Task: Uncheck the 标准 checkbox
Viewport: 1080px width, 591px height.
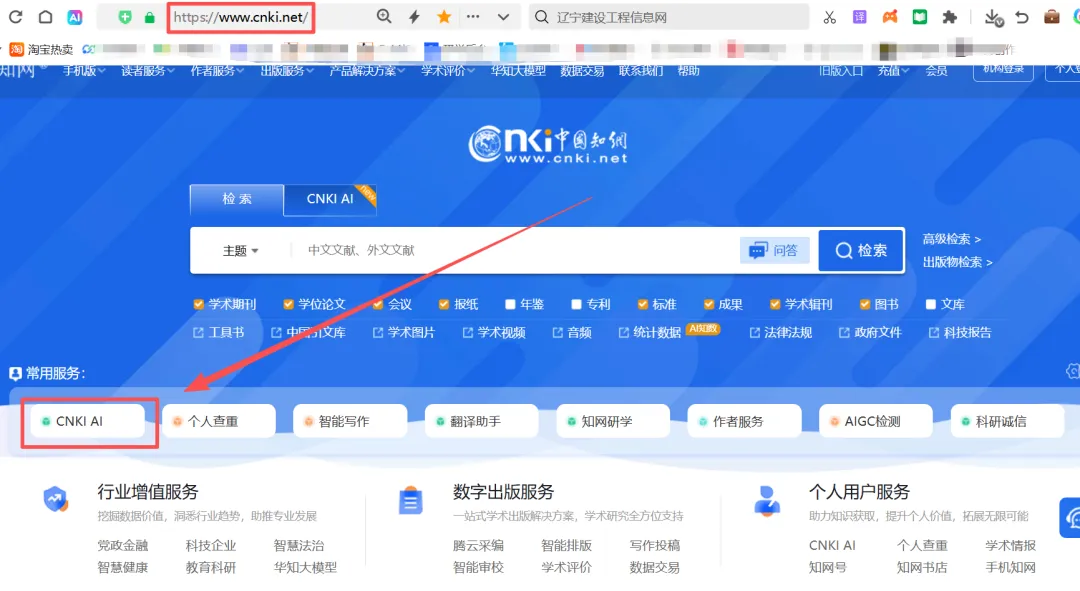Action: [643, 304]
